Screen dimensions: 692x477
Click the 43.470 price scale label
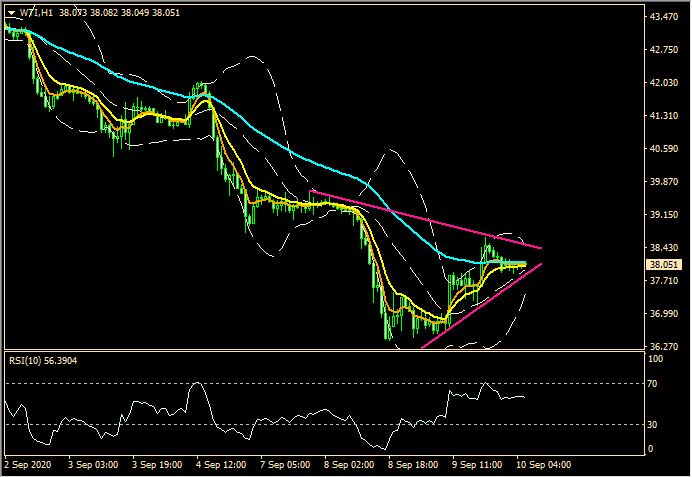(664, 18)
